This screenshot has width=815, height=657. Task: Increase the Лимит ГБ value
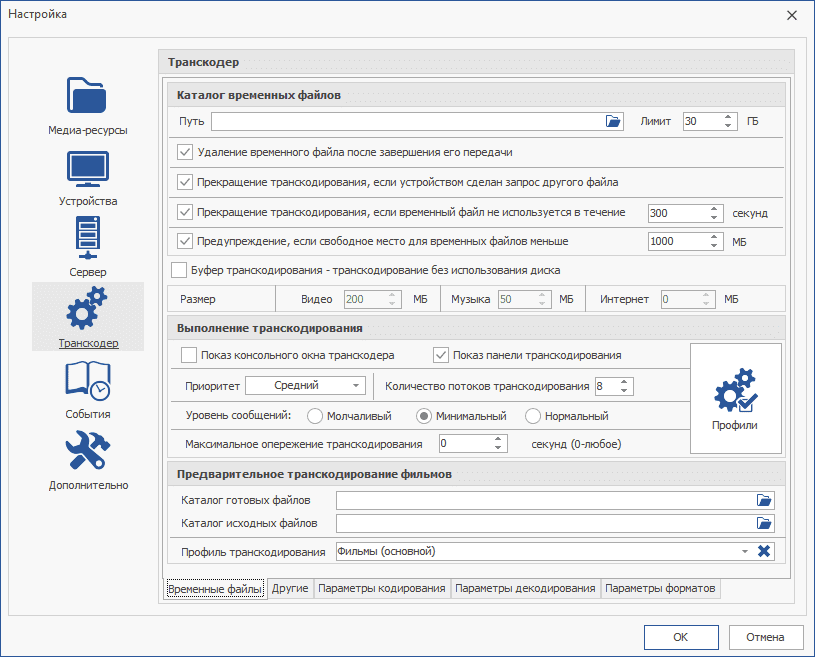click(728, 117)
